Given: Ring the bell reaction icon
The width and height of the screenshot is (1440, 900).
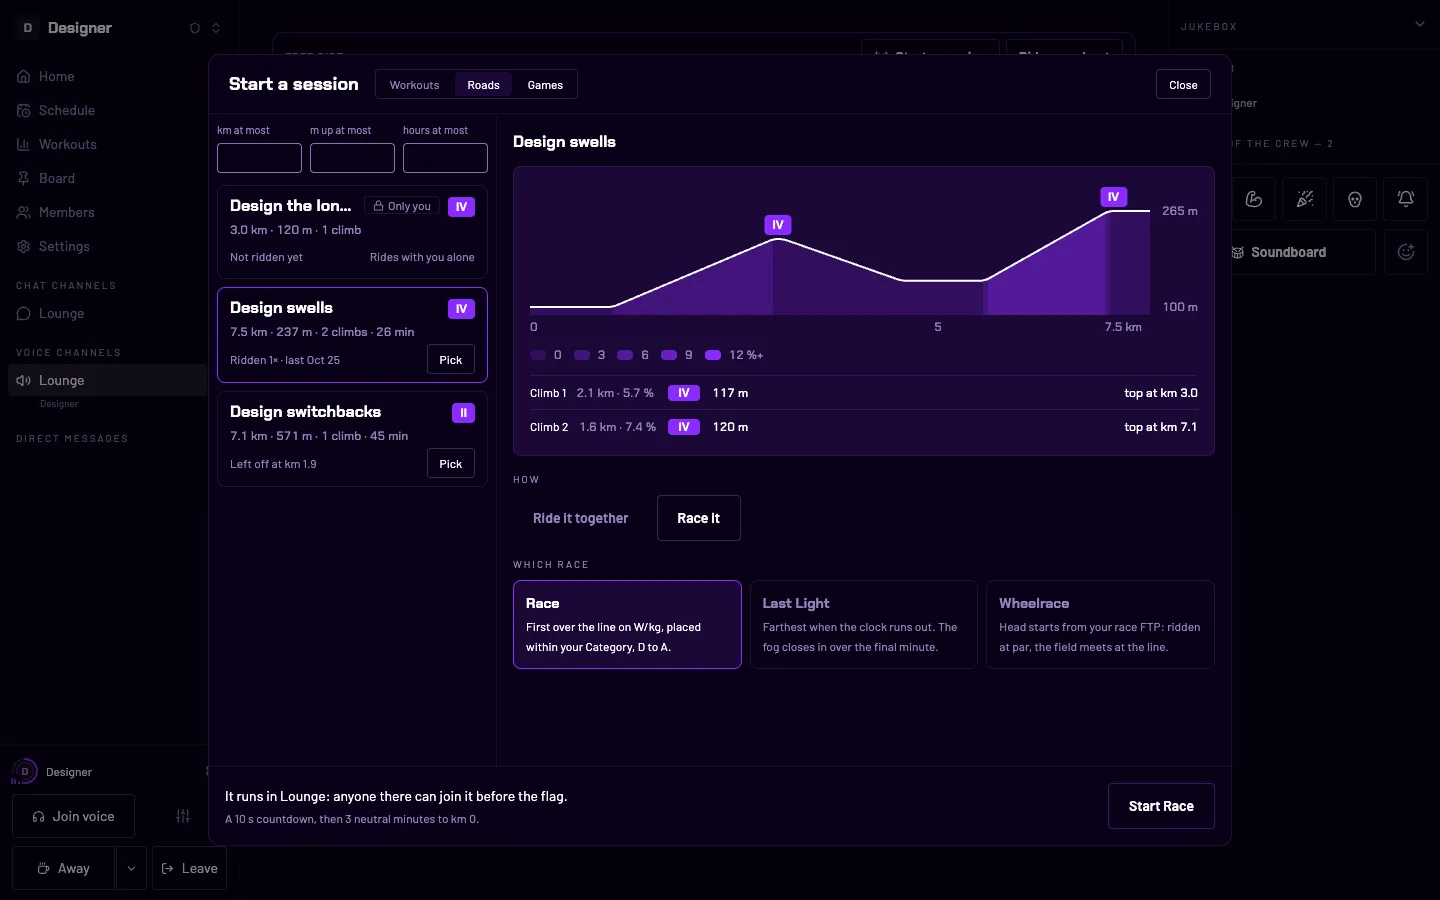Looking at the screenshot, I should click(1406, 199).
